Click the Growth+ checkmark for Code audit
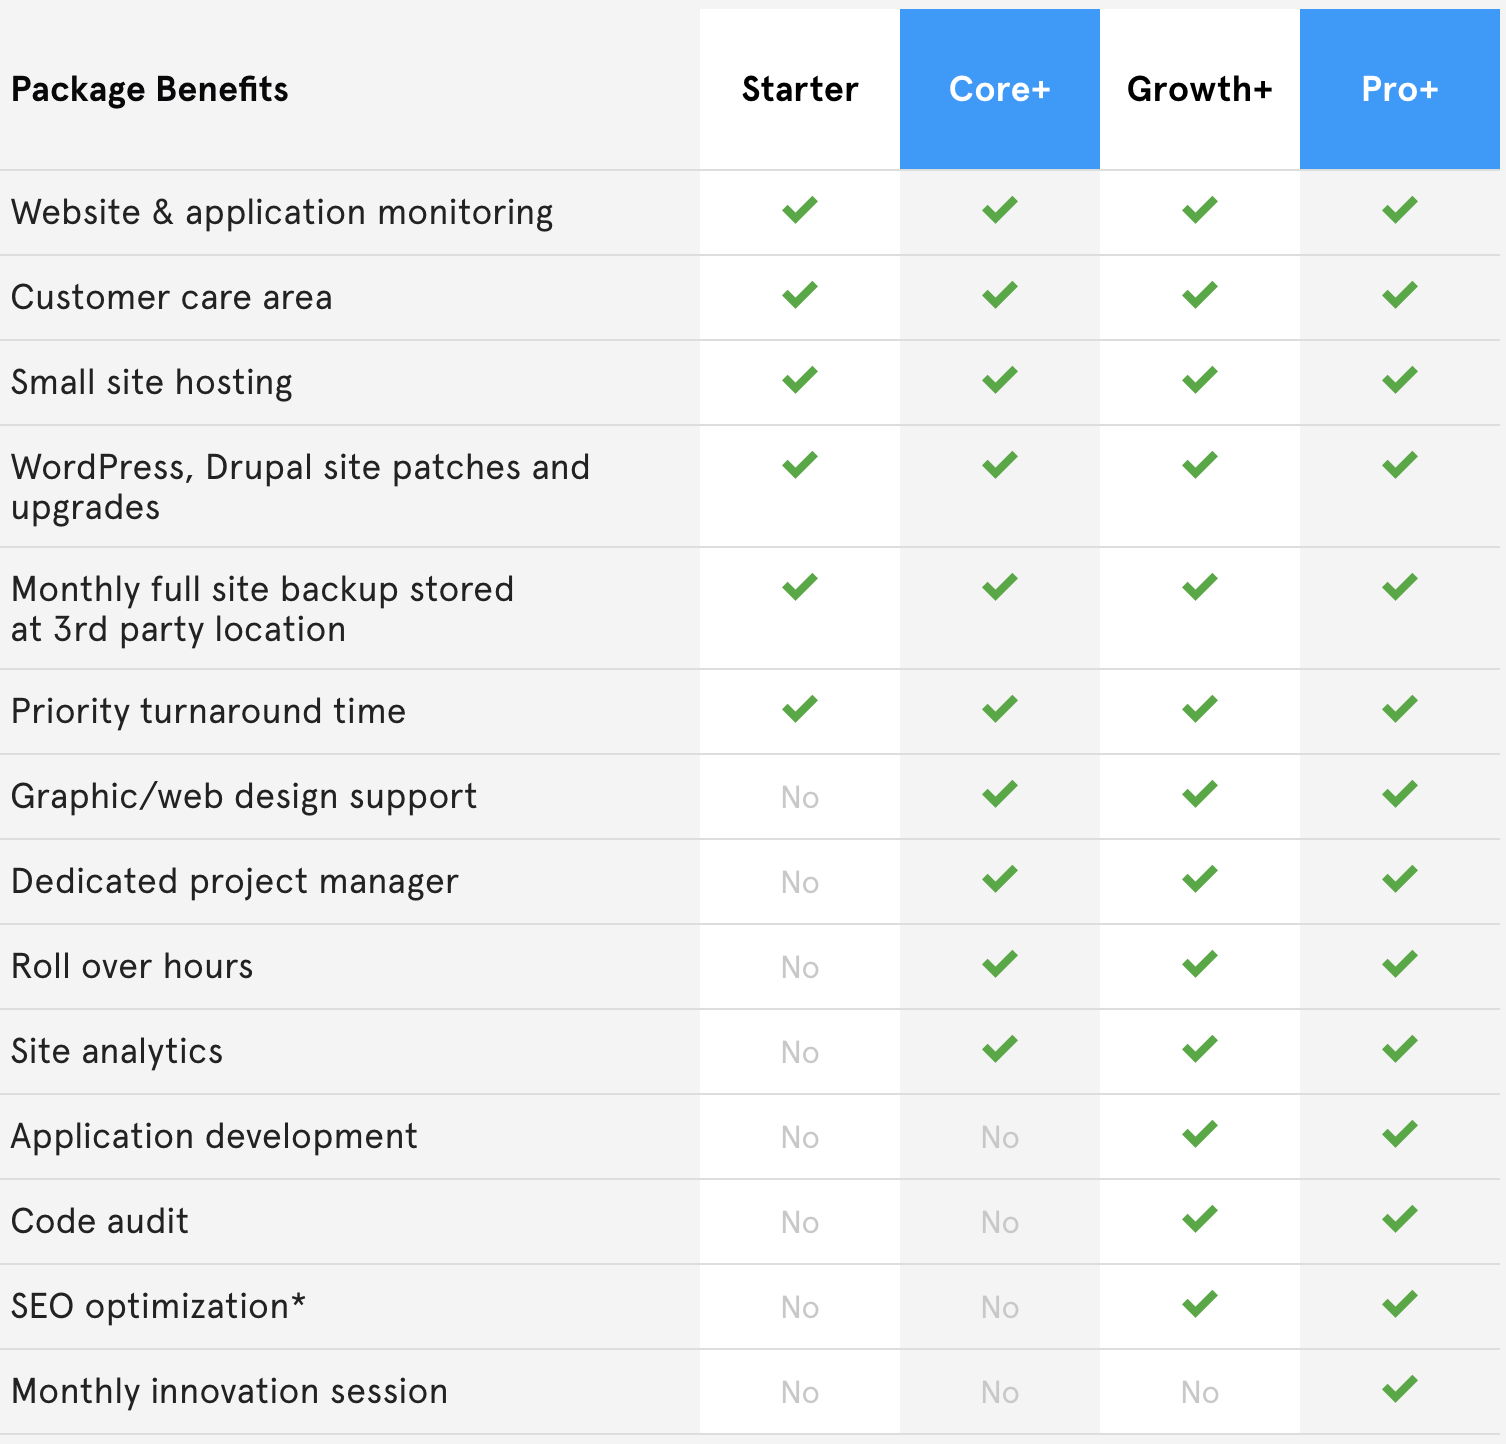 [x=1200, y=1219]
